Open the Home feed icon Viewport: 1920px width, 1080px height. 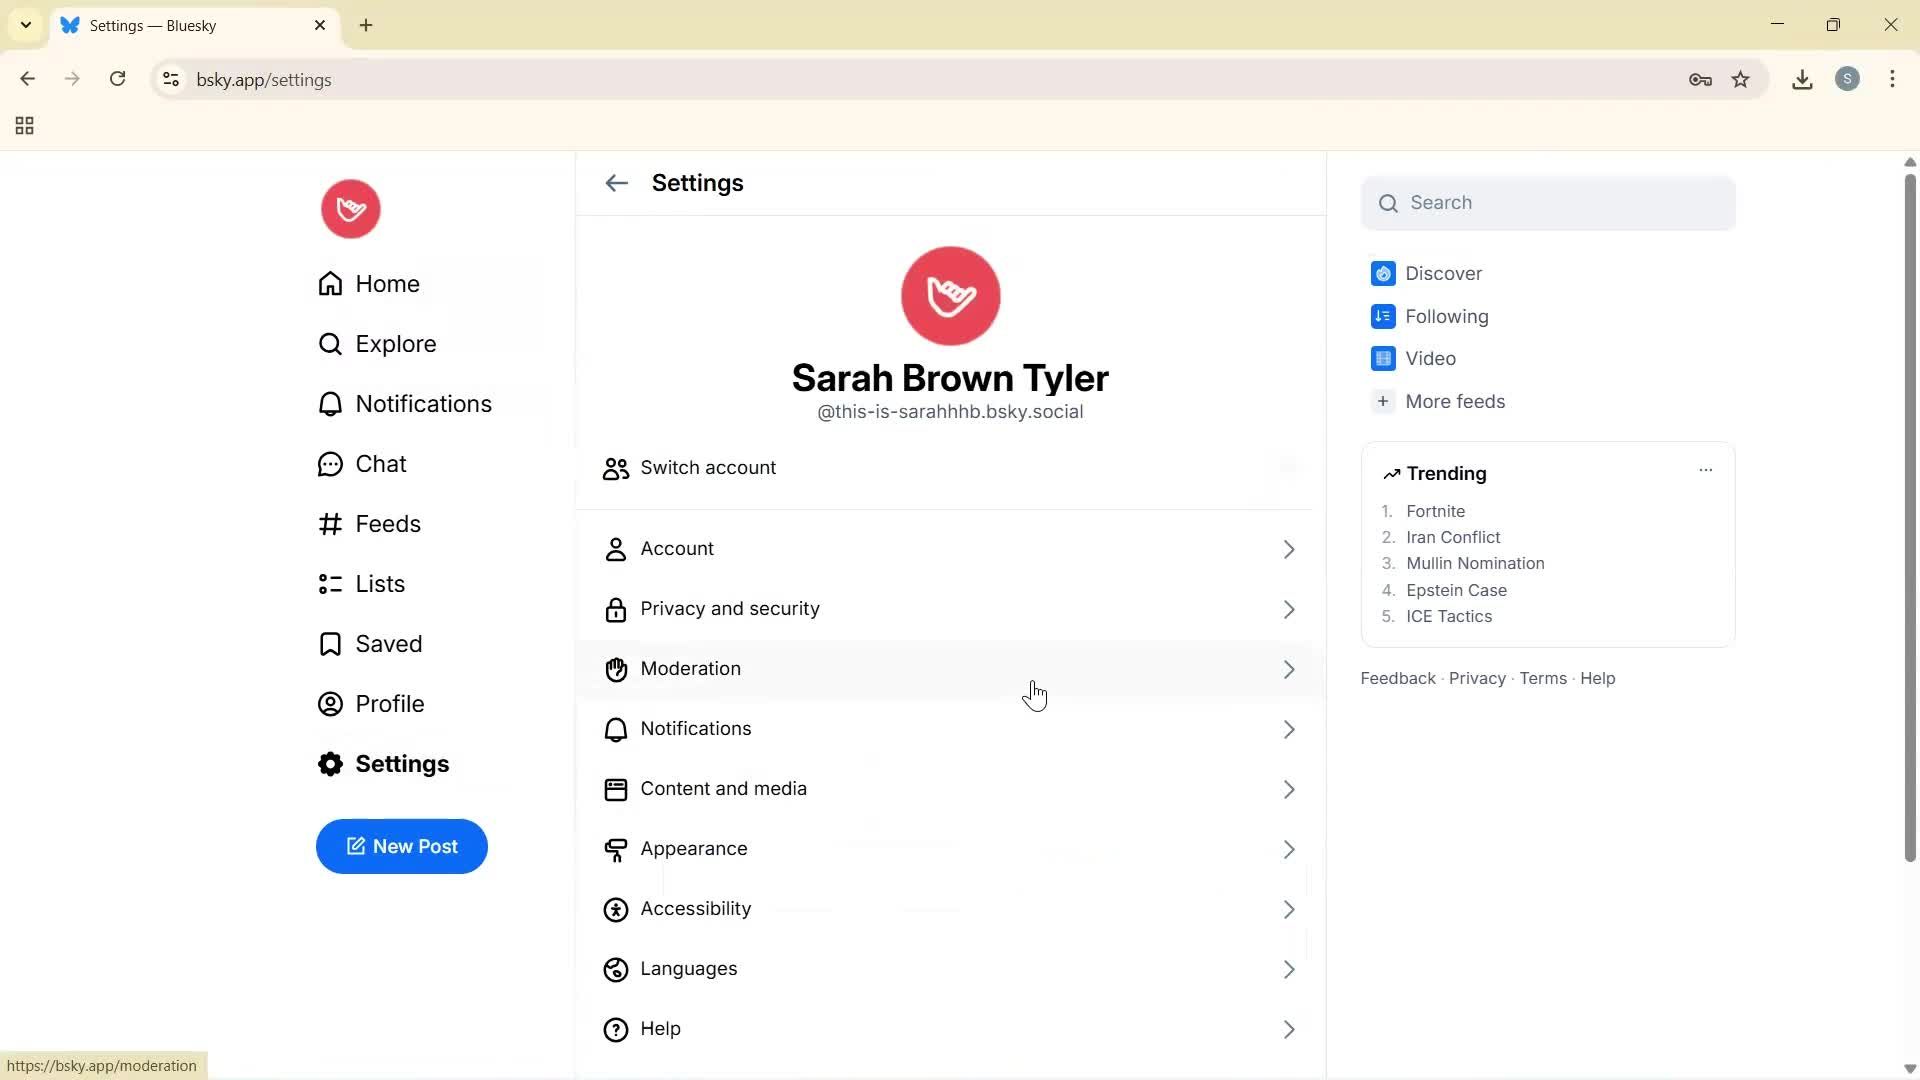tap(331, 284)
